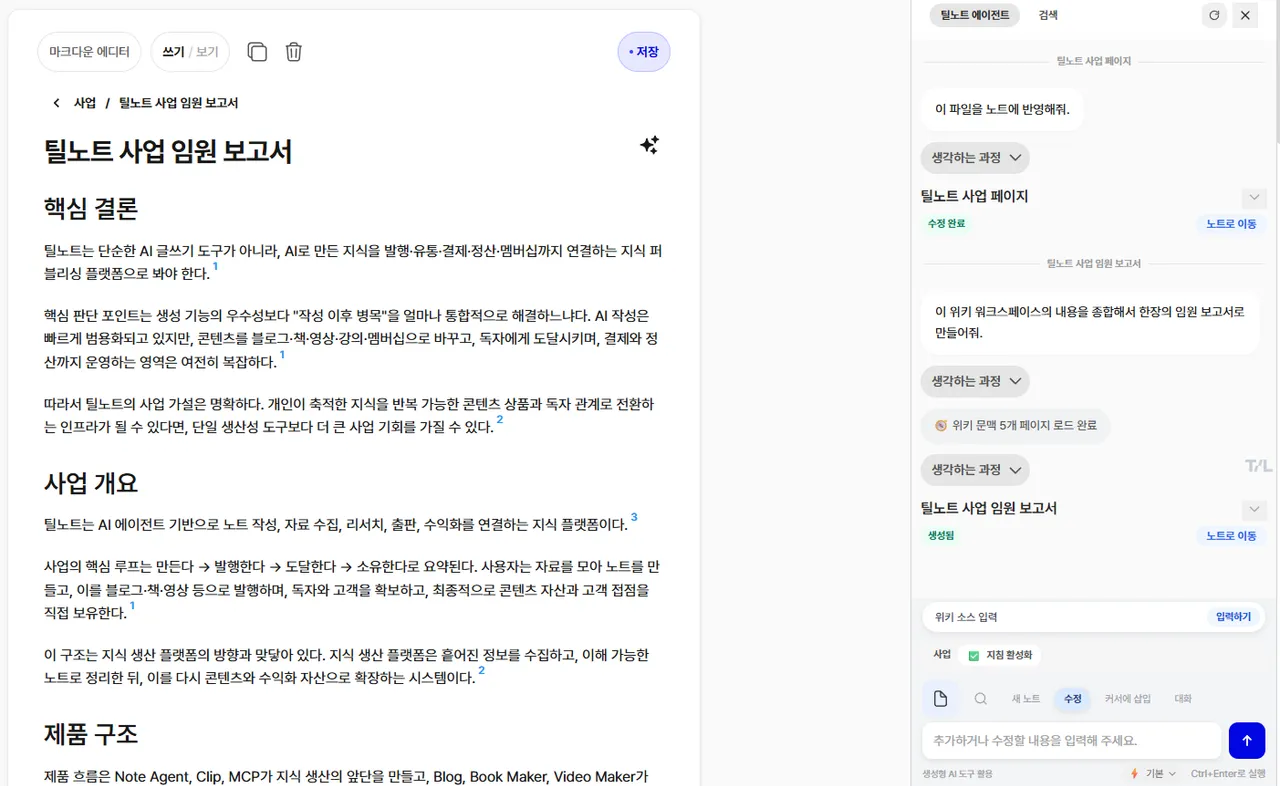Toggle the 지침 활성화 checkbox
This screenshot has height=786, width=1280.
pyautogui.click(x=973, y=656)
